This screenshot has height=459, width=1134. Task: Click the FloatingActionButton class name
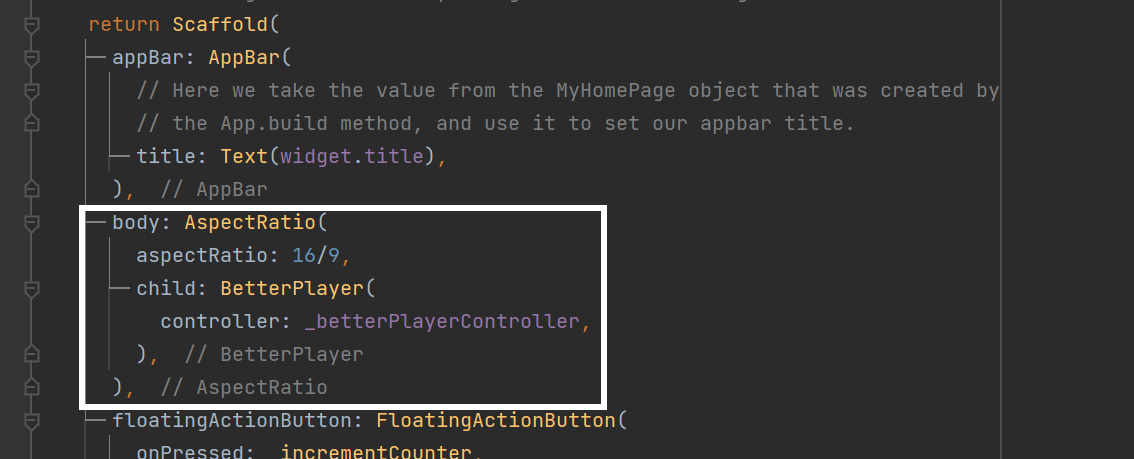point(496,420)
